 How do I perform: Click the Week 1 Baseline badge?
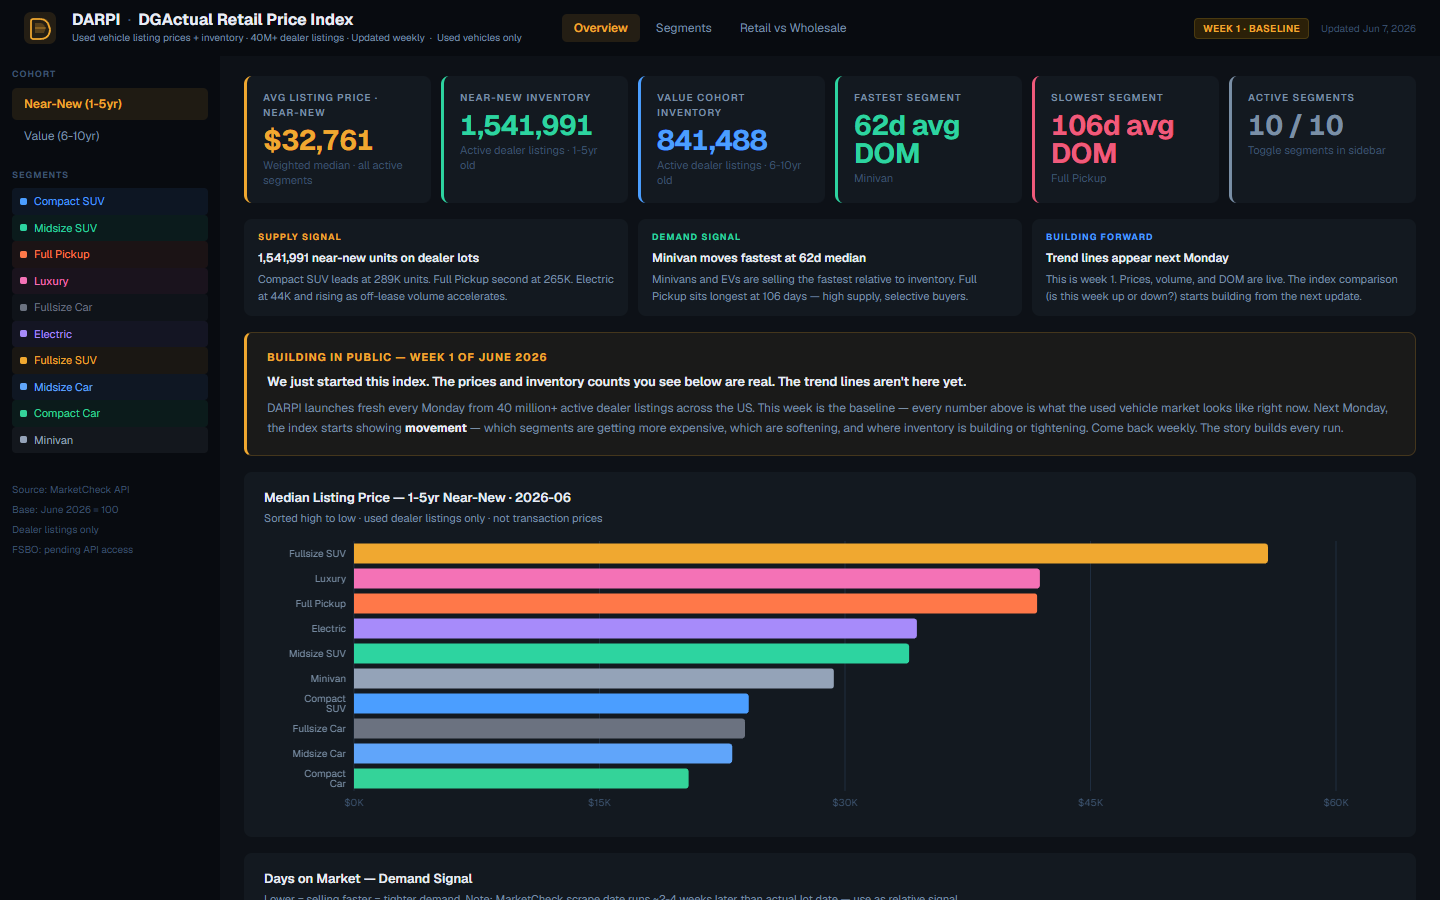[1251, 28]
